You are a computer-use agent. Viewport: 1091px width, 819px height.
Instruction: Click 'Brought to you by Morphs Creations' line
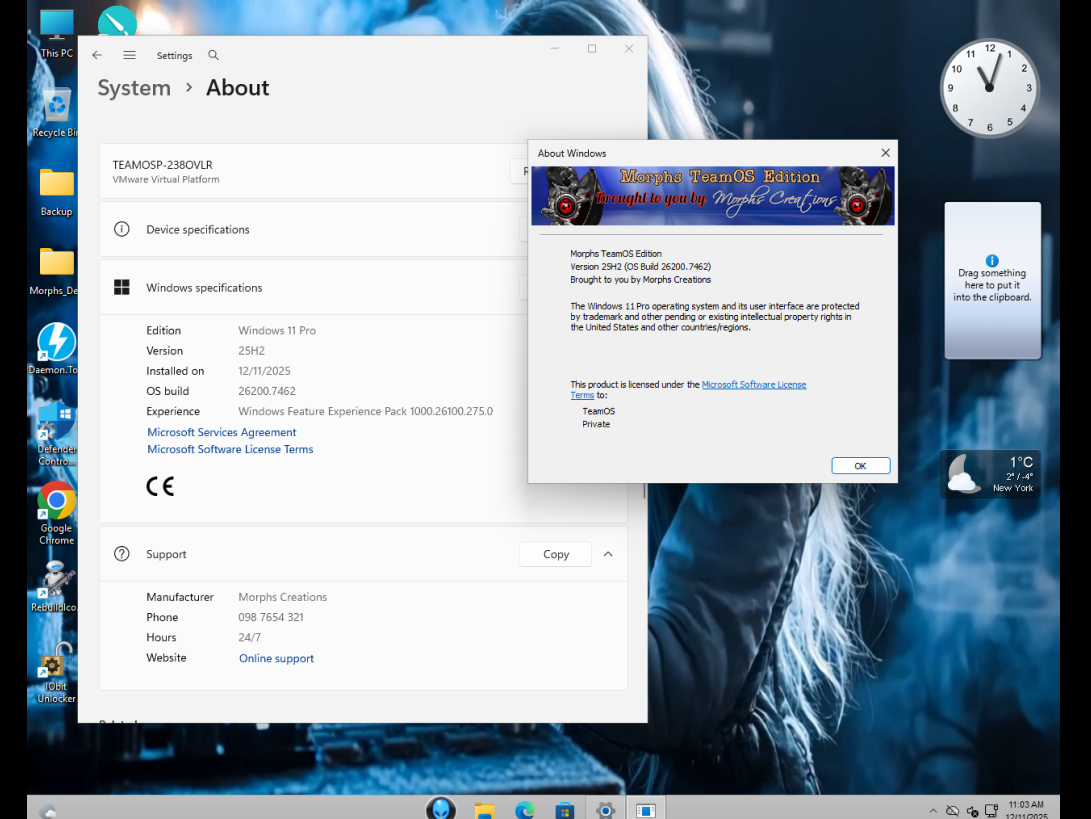pyautogui.click(x=640, y=280)
